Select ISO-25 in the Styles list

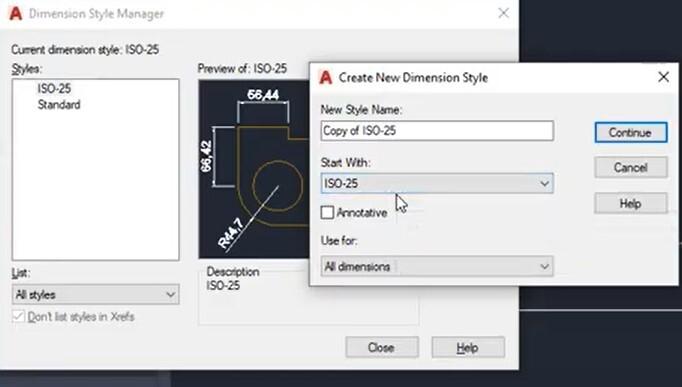(x=54, y=88)
